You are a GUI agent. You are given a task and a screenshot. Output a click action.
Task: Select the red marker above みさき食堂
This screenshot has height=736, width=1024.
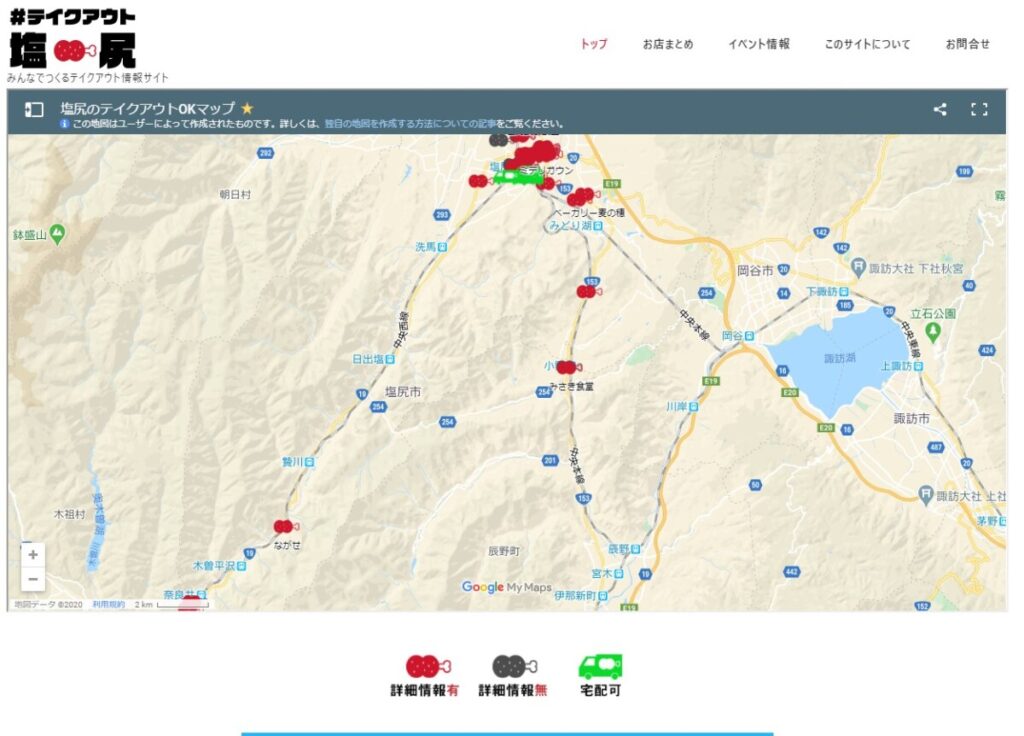(x=568, y=367)
